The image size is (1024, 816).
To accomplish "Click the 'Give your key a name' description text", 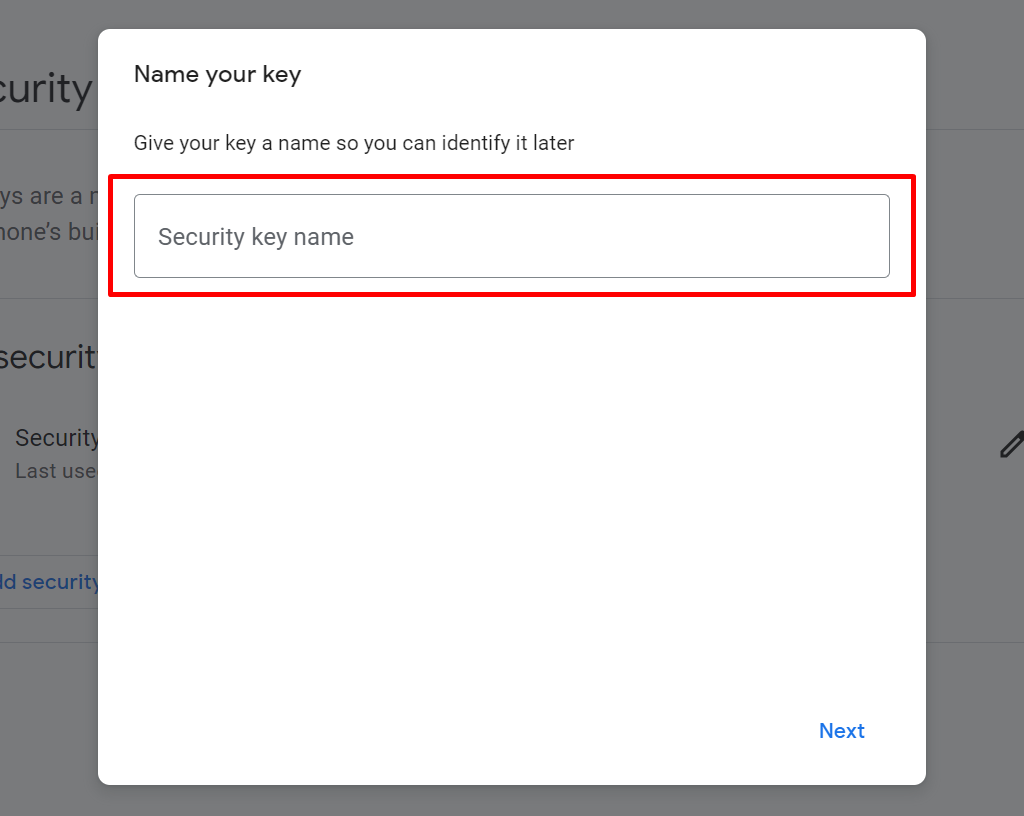I will pyautogui.click(x=354, y=143).
